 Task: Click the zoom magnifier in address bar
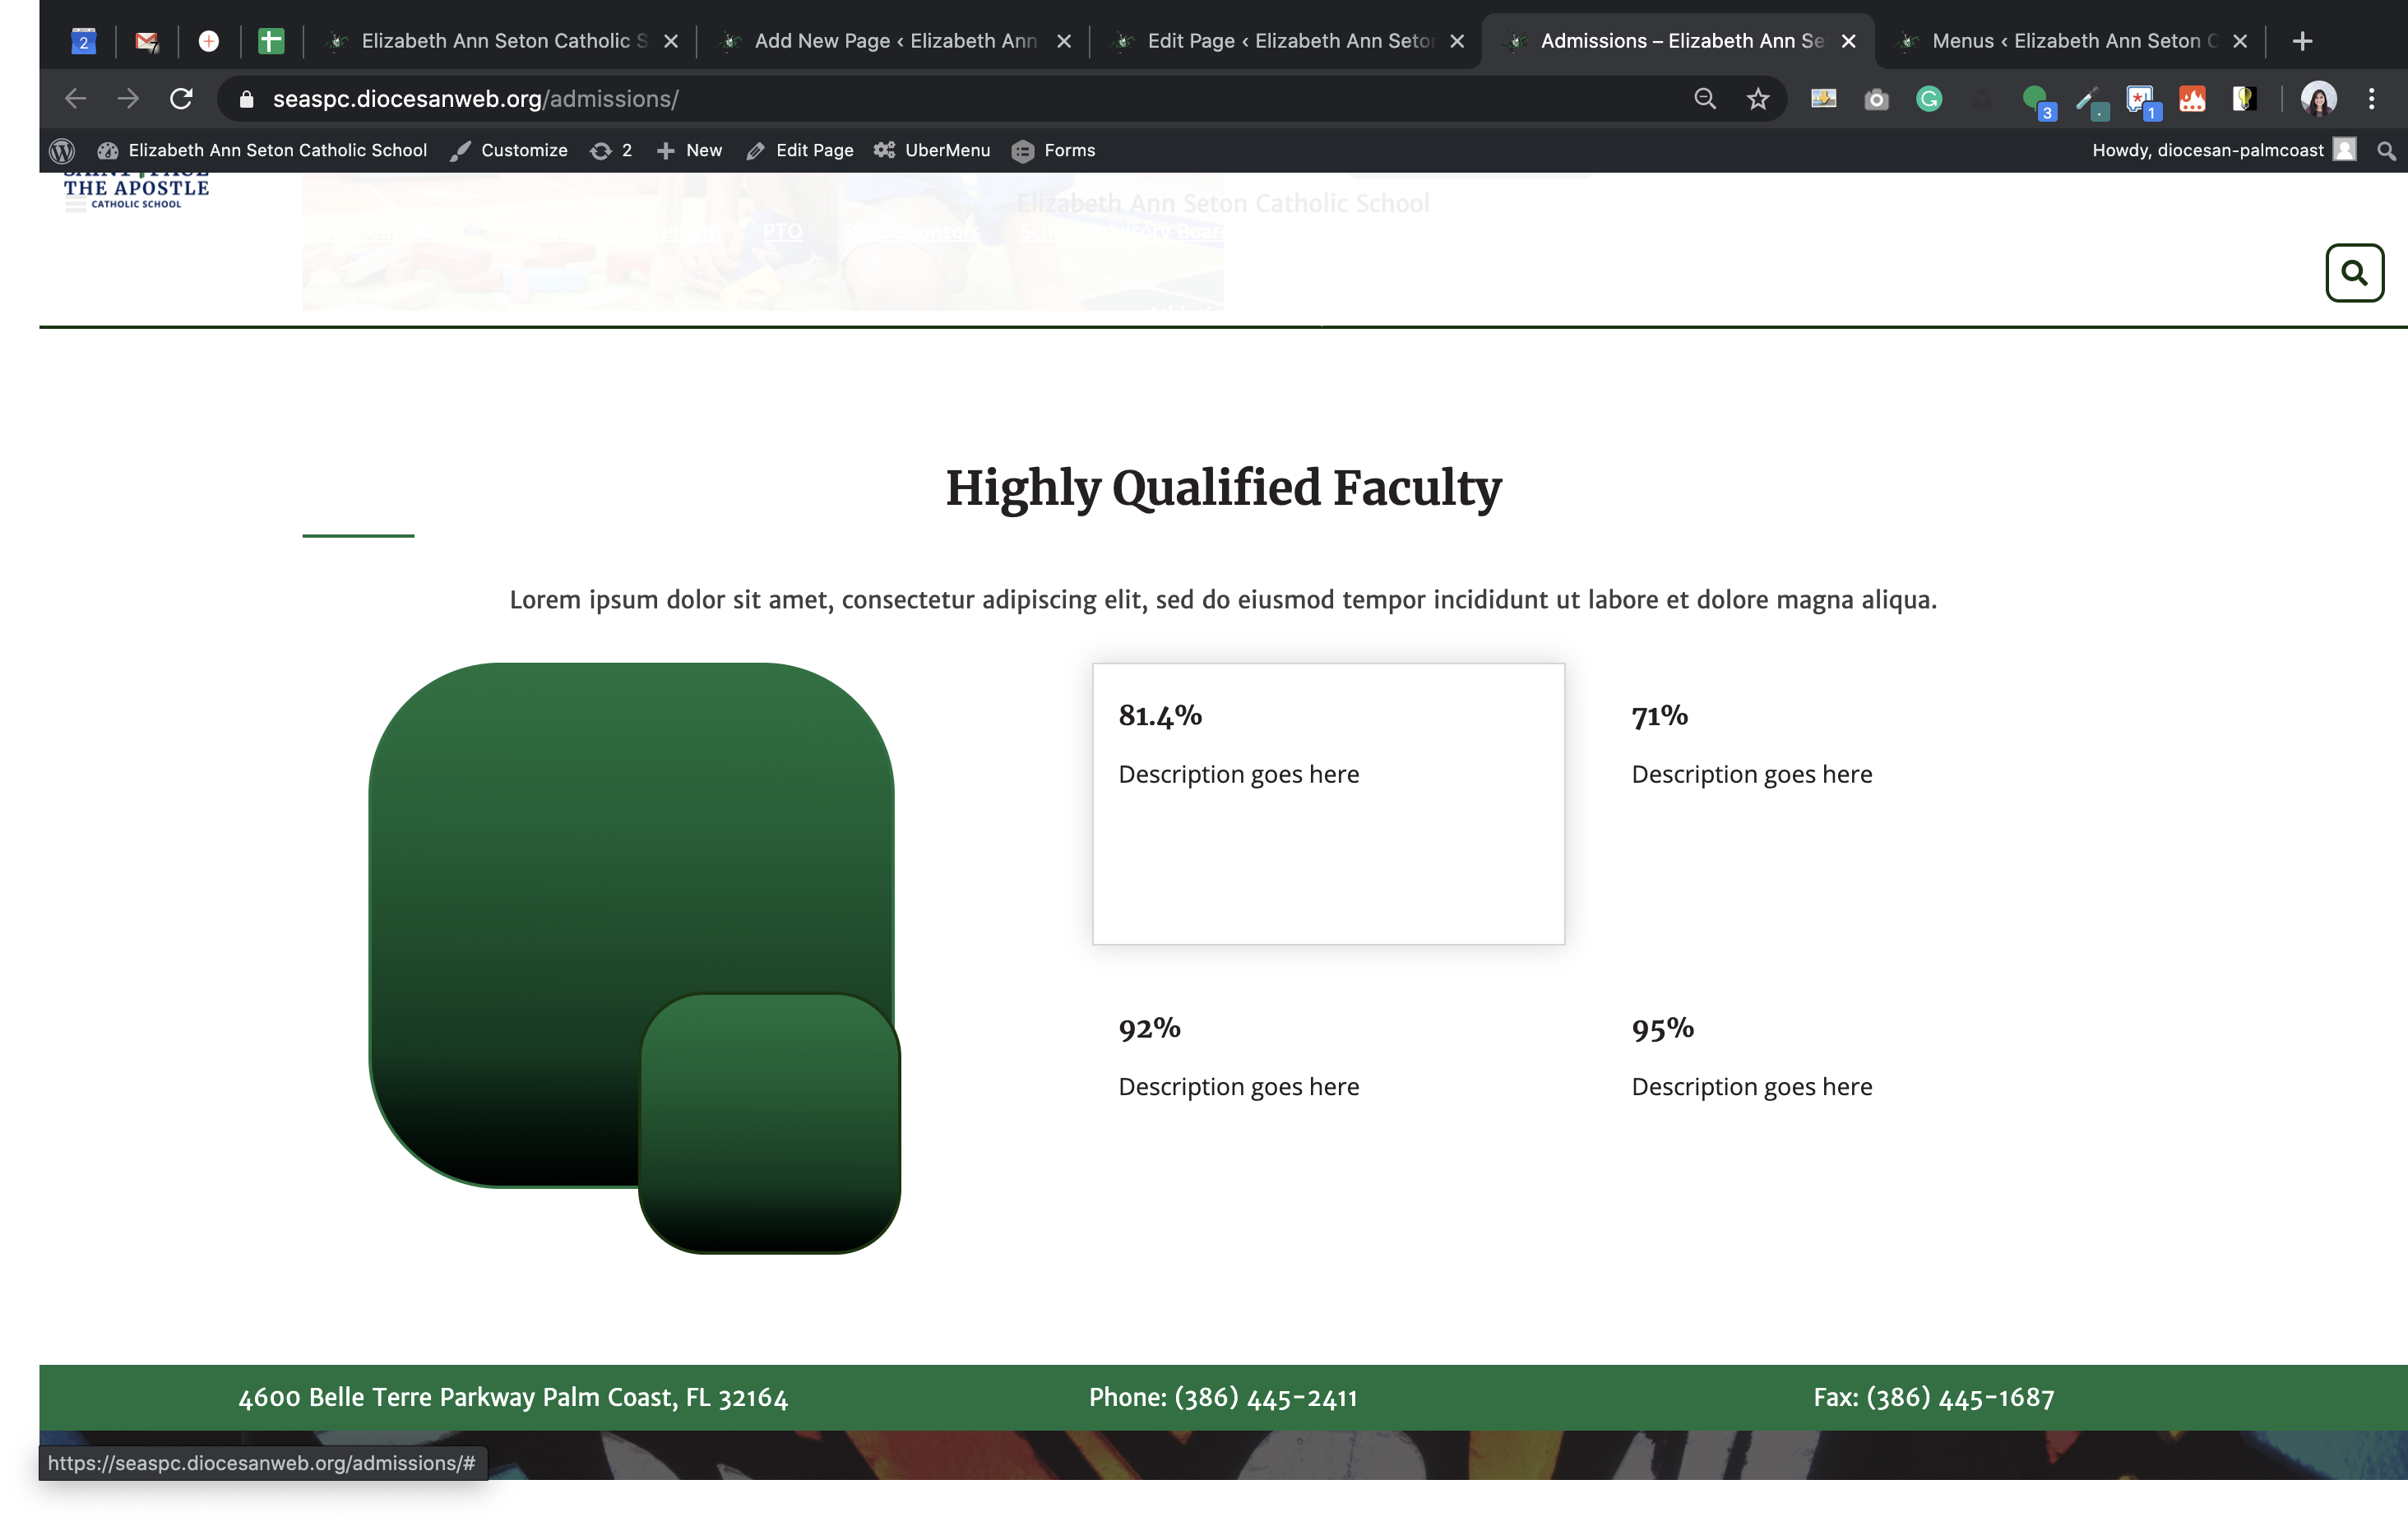[1705, 99]
